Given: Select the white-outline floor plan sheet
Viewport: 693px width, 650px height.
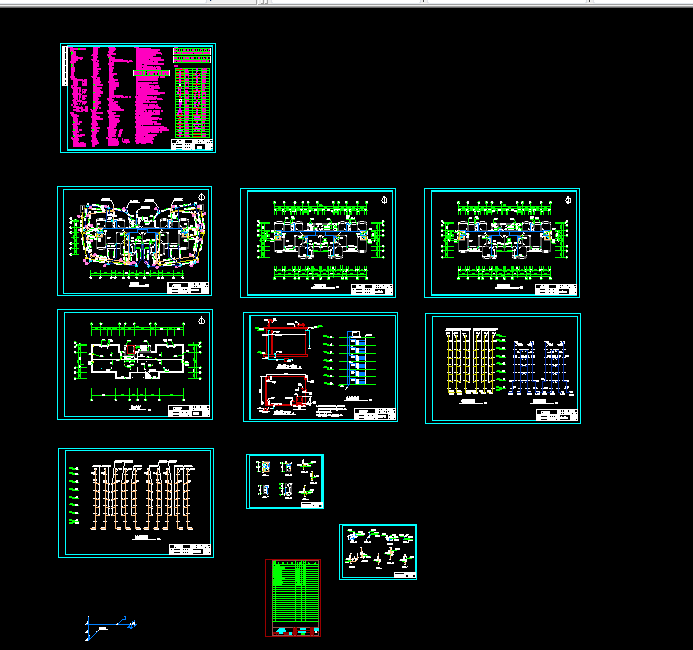Looking at the screenshot, I should [135, 365].
